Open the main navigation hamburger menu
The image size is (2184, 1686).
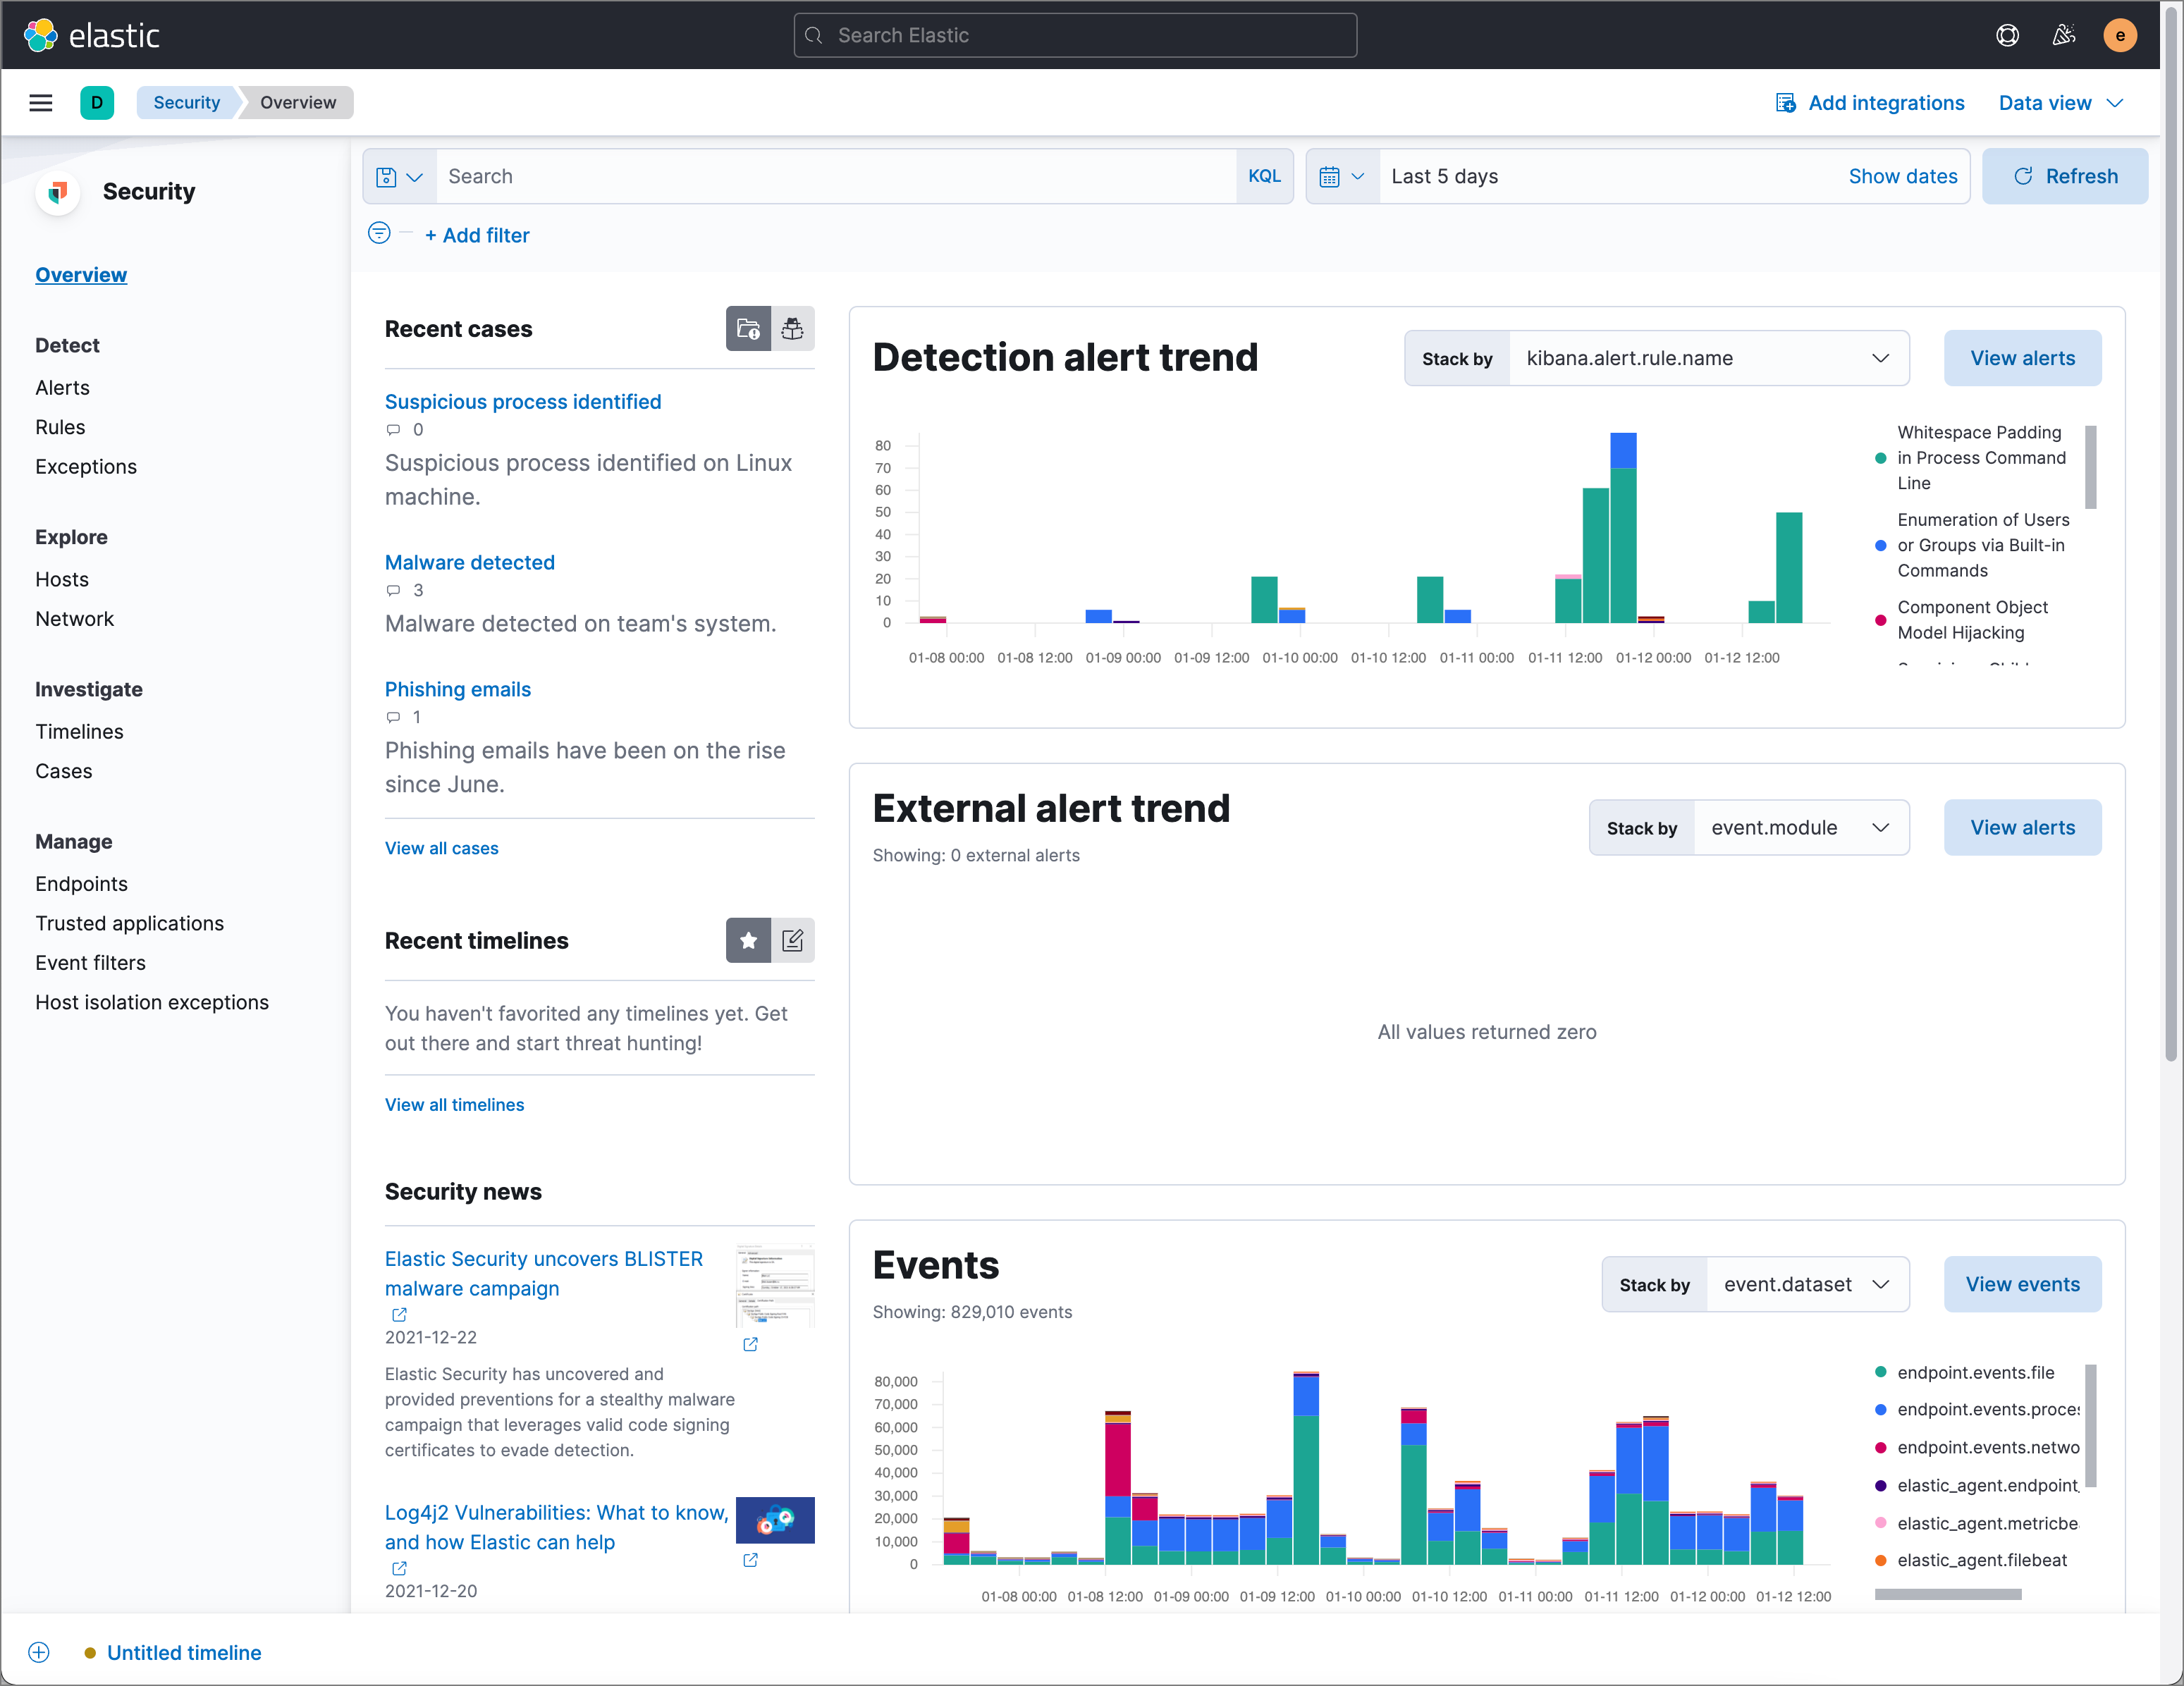pos(40,102)
